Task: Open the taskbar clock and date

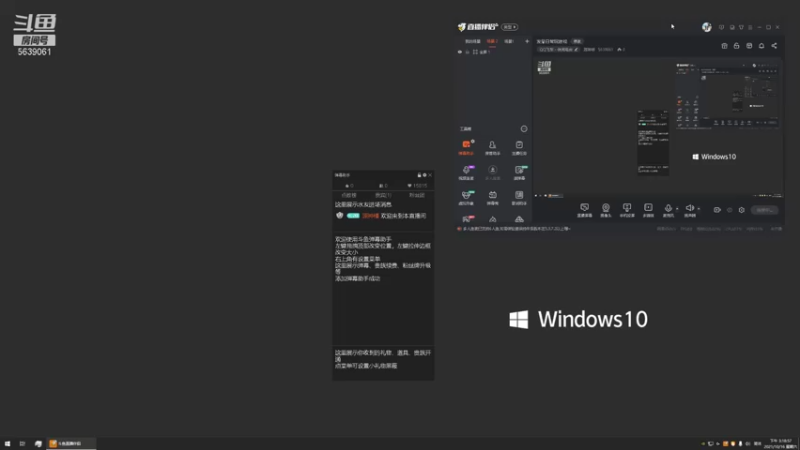Action: click(x=781, y=444)
